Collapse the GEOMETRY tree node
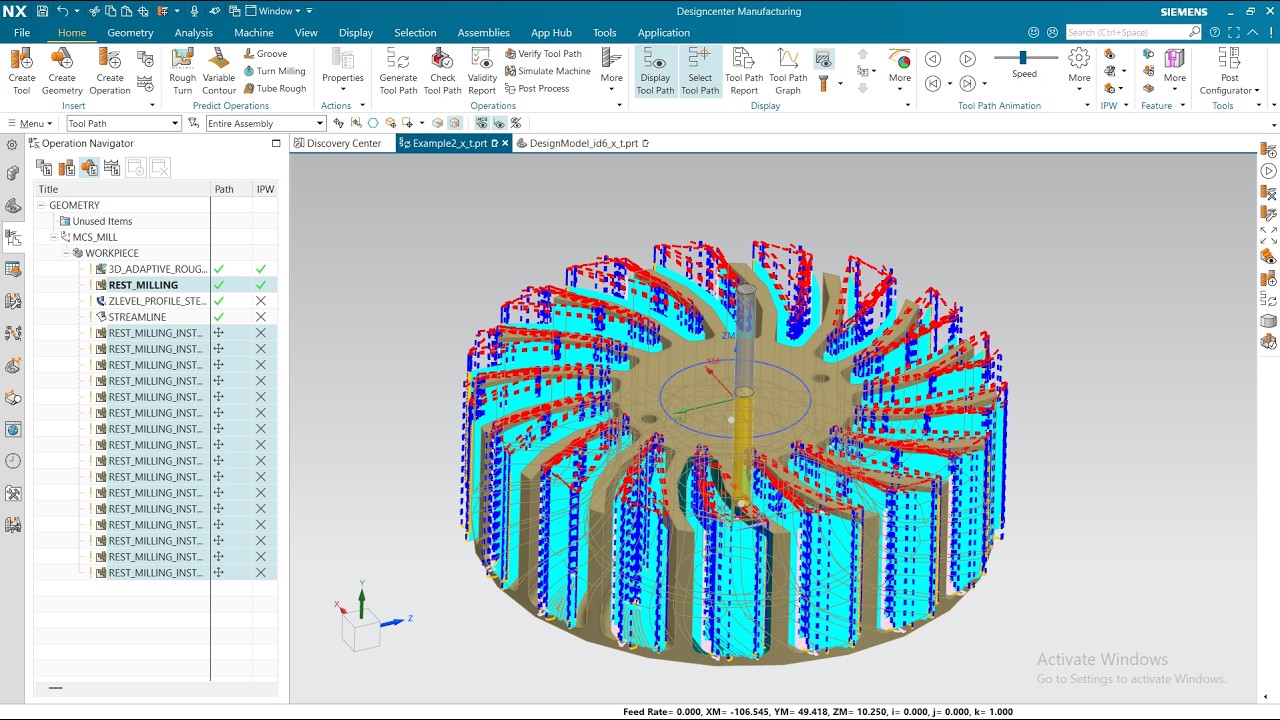Viewport: 1280px width, 720px height. 42,205
